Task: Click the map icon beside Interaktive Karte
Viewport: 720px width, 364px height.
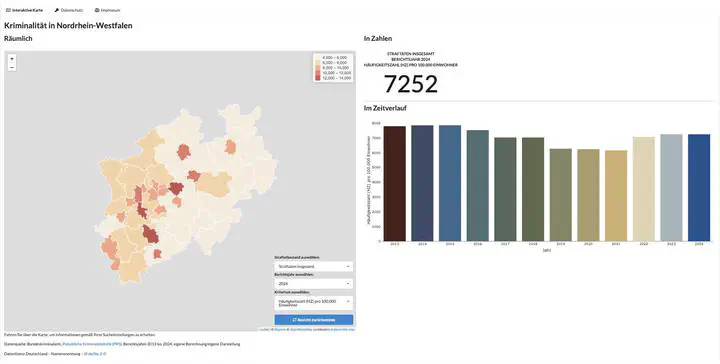Action: coord(8,10)
